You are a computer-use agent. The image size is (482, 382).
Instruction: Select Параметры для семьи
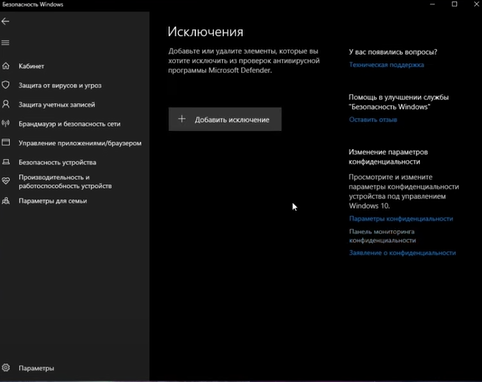[53, 201]
